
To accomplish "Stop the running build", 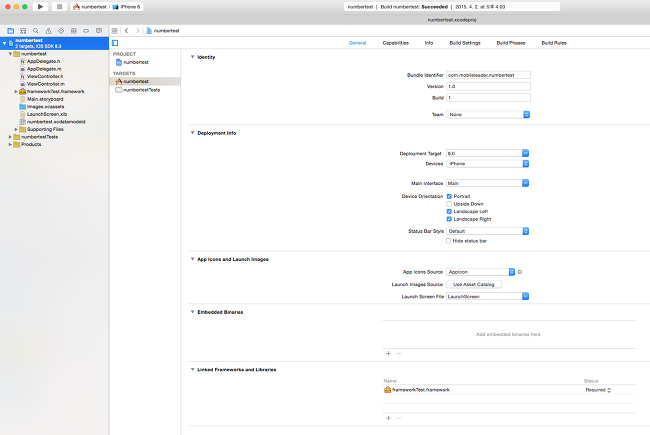I will click(59, 7).
